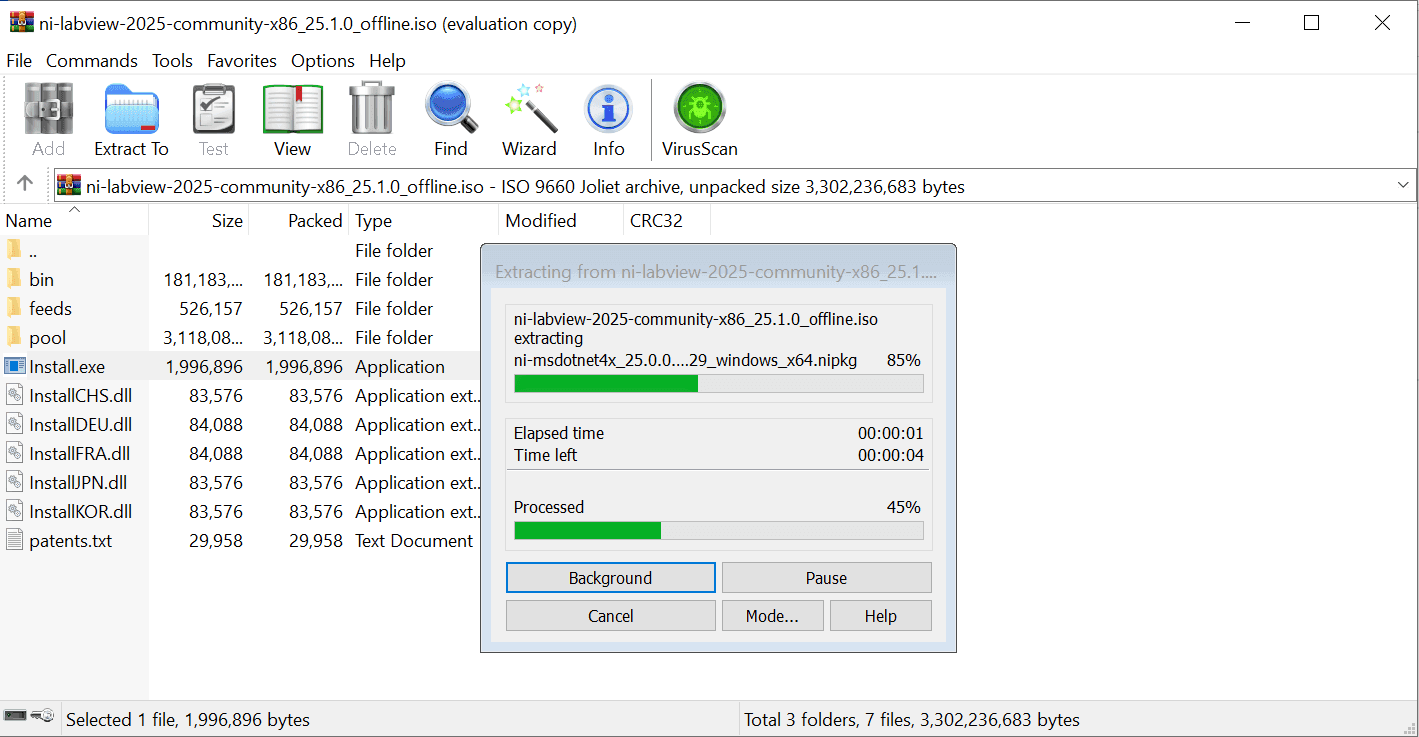
Task: Open the pool folder
Action: (47, 338)
